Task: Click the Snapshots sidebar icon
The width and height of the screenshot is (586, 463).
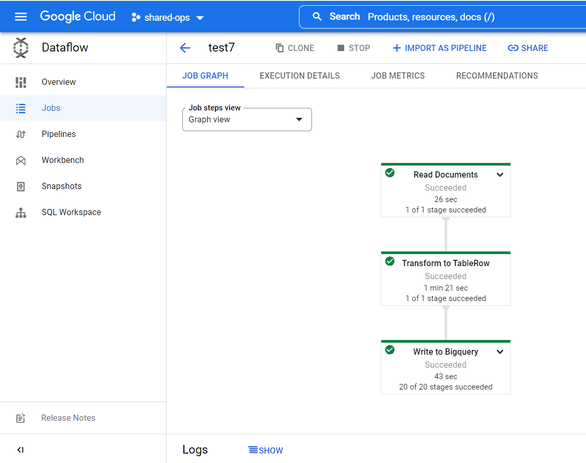Action: tap(21, 186)
